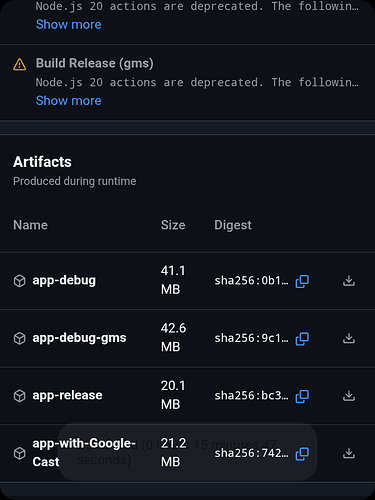
Task: Click the Build Release (gms) warning icon
Action: [20, 64]
